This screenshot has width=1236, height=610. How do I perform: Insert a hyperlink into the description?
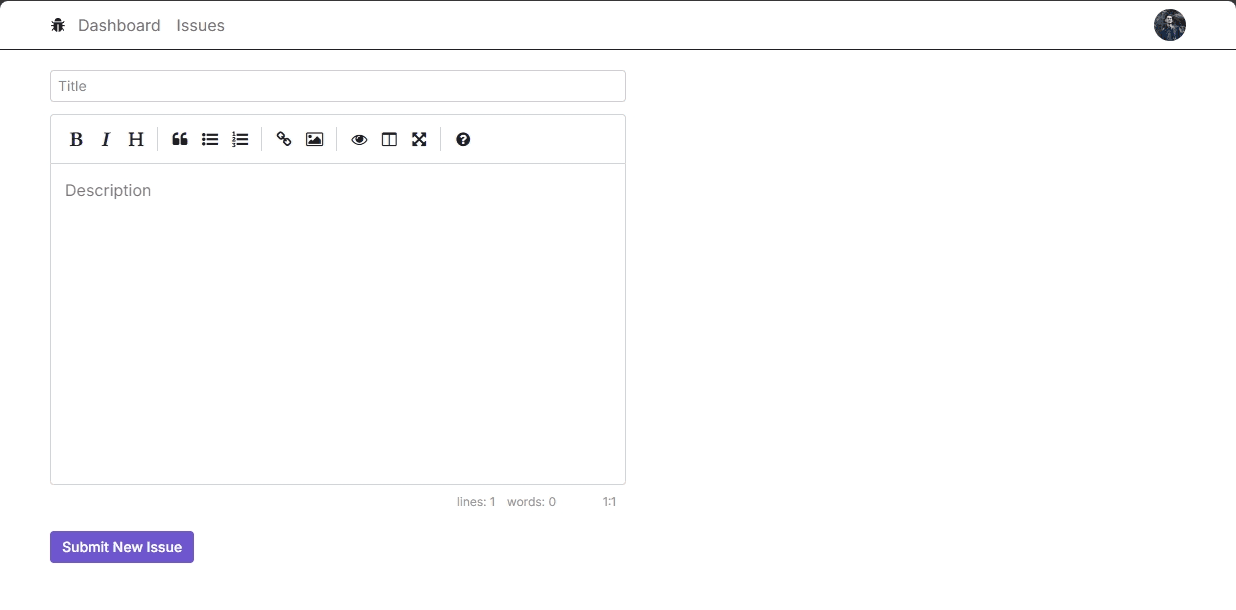click(284, 139)
